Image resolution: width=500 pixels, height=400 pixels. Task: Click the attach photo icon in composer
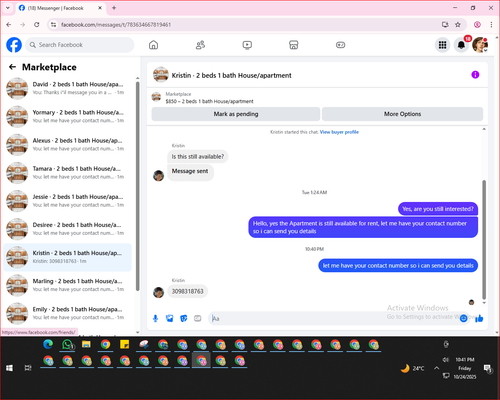coord(170,319)
